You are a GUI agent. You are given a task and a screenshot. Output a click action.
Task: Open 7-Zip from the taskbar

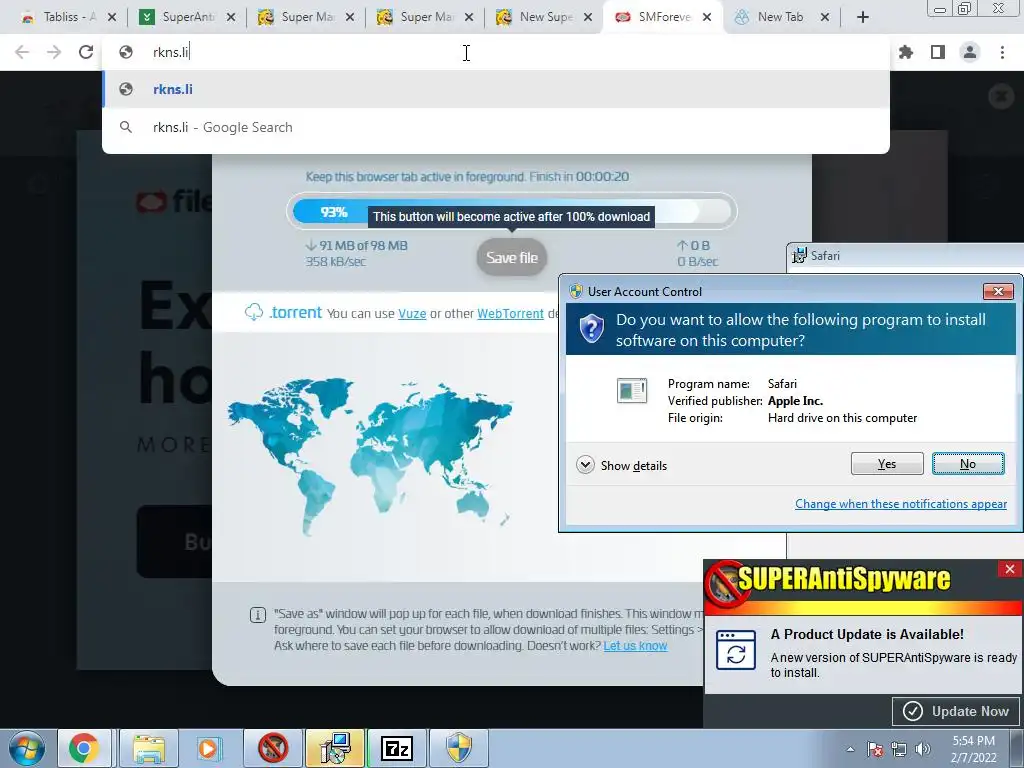point(396,748)
